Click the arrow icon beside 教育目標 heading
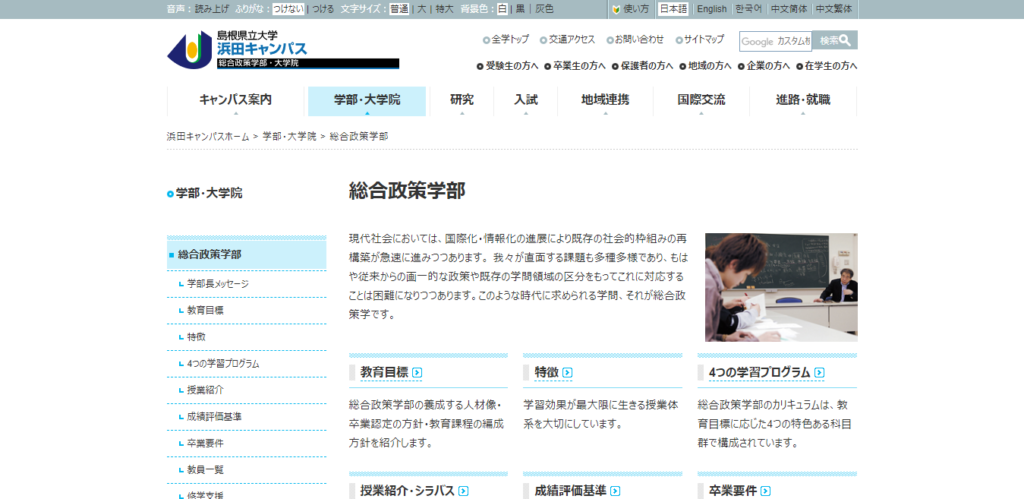 [x=416, y=373]
